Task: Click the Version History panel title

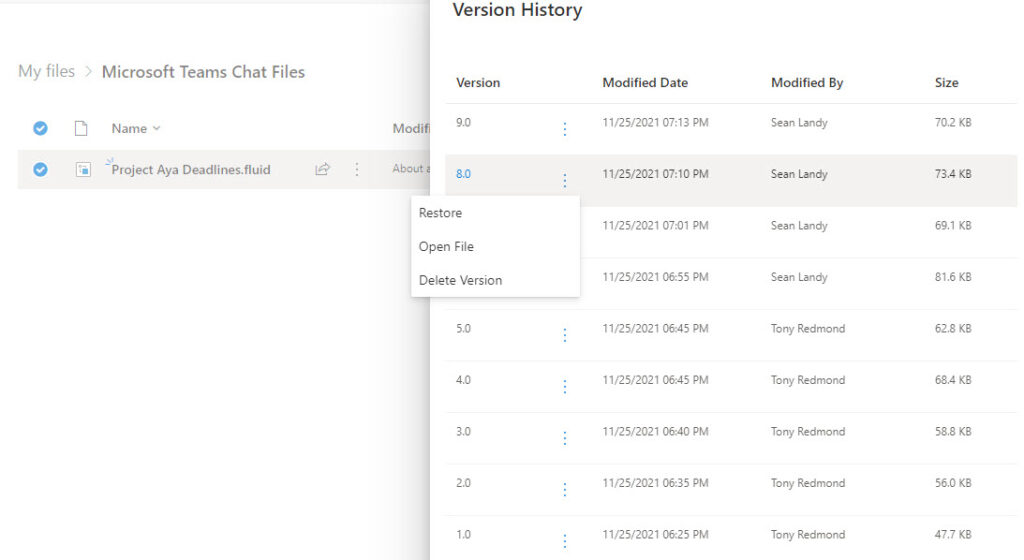Action: pyautogui.click(x=517, y=10)
